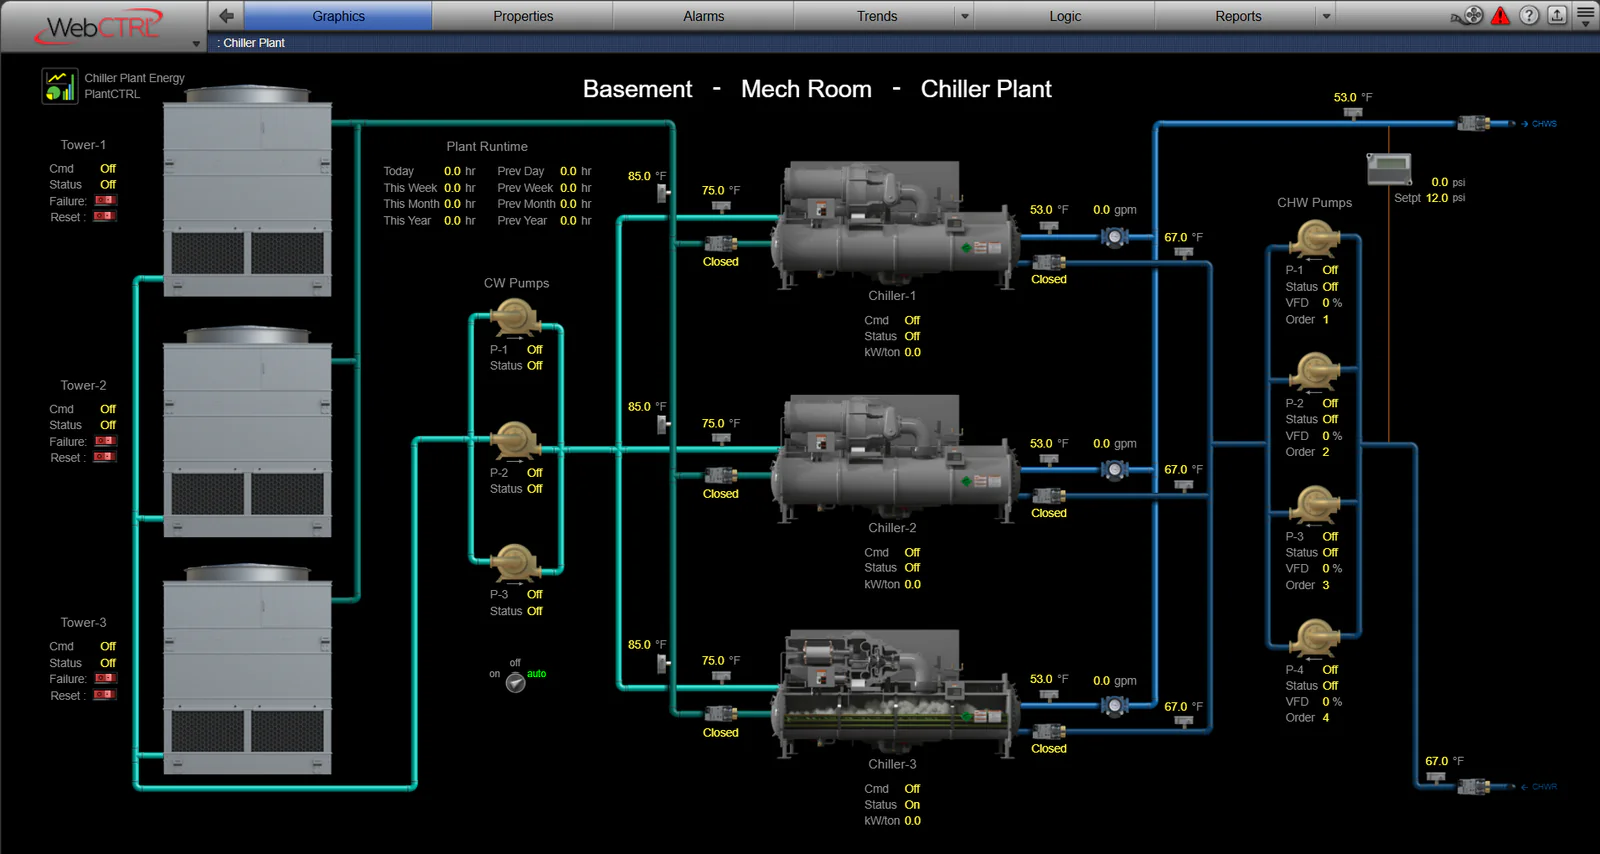Click Chiller-3 flow meter icon
1600x854 pixels.
[x=1114, y=706]
